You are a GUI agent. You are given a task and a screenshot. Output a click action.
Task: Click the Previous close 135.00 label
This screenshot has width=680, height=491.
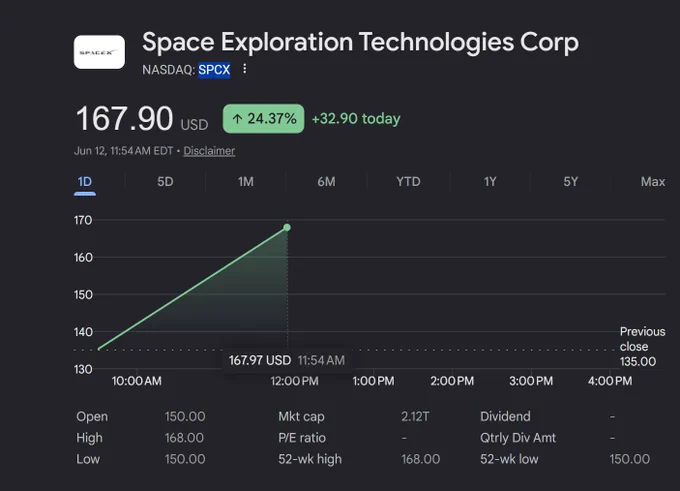642,346
